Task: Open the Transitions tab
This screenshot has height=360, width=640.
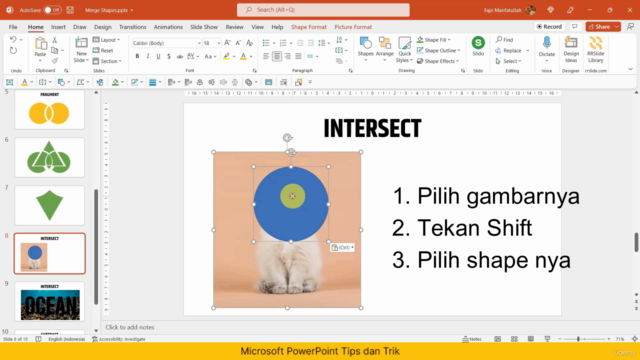Action: 133,27
